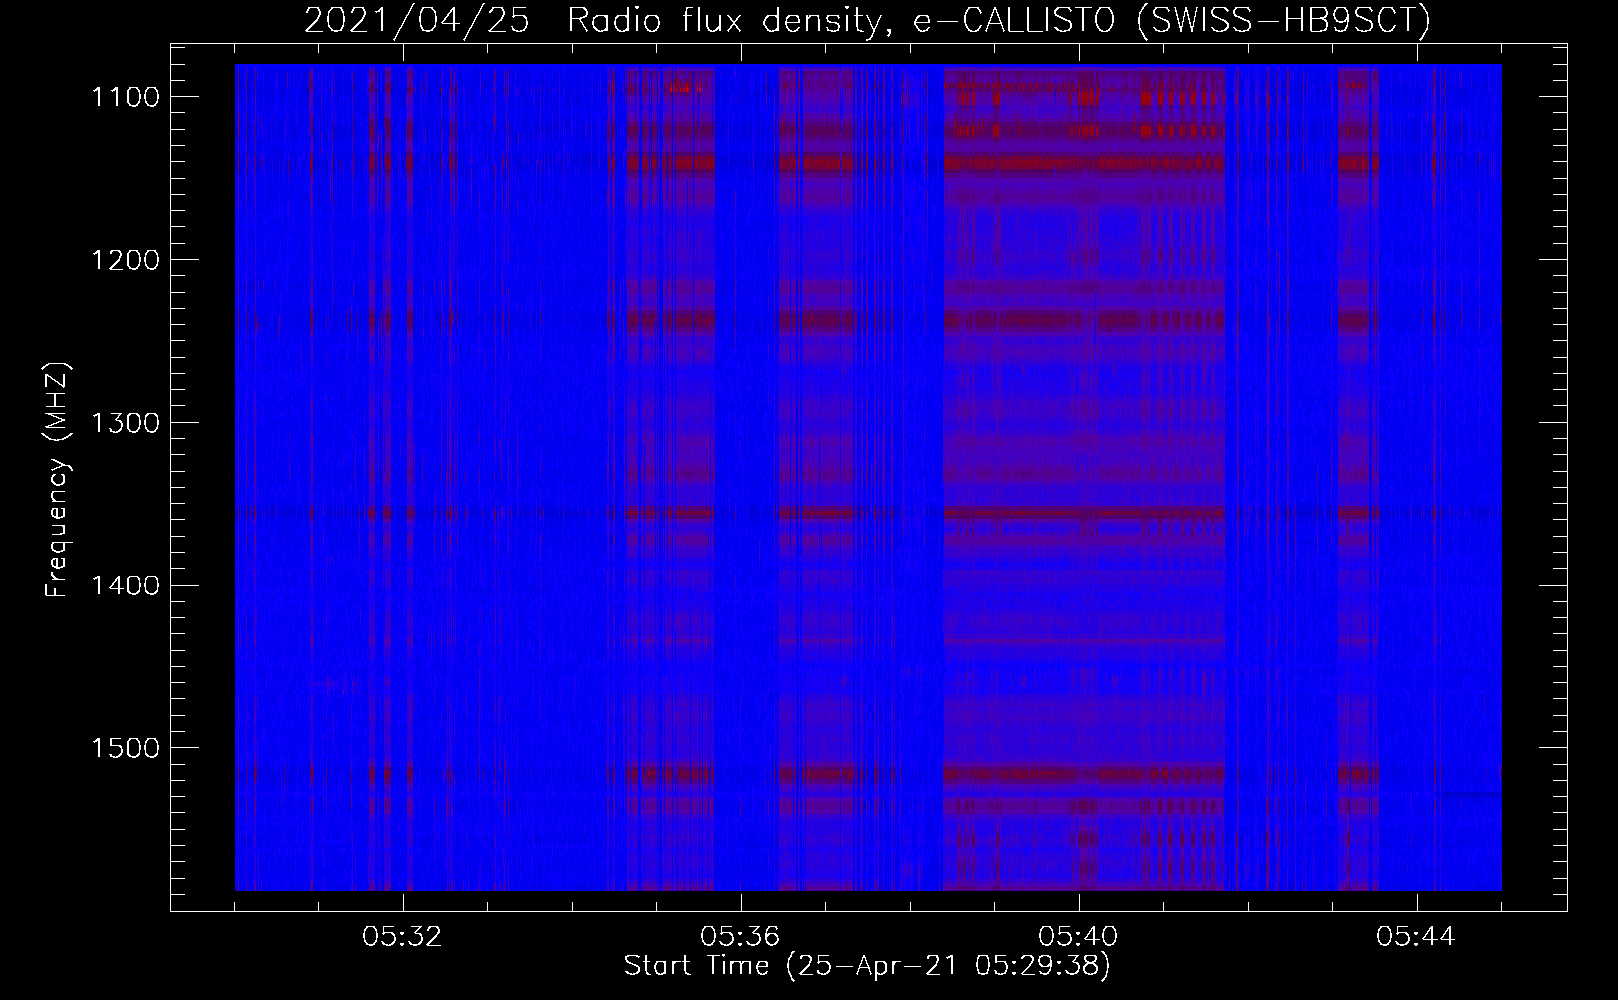Click the 05:44 time tick label
This screenshot has height=1000, width=1618.
tap(1417, 937)
